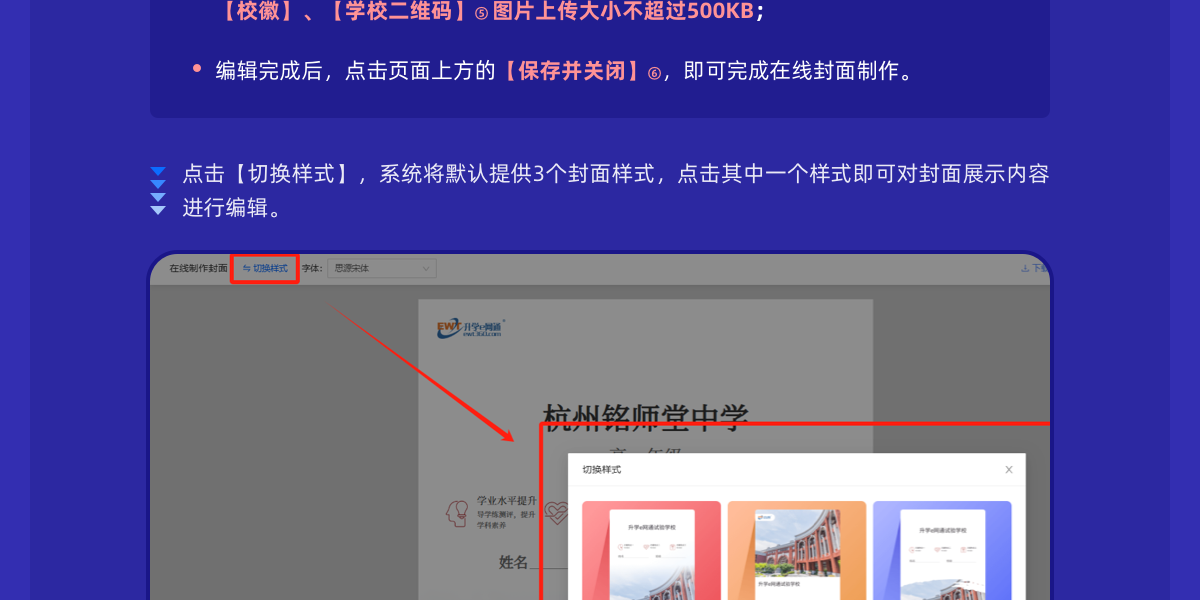Viewport: 1200px width, 600px height.
Task: Click the 【学校二维码】 highlighted text
Action: [400, 12]
